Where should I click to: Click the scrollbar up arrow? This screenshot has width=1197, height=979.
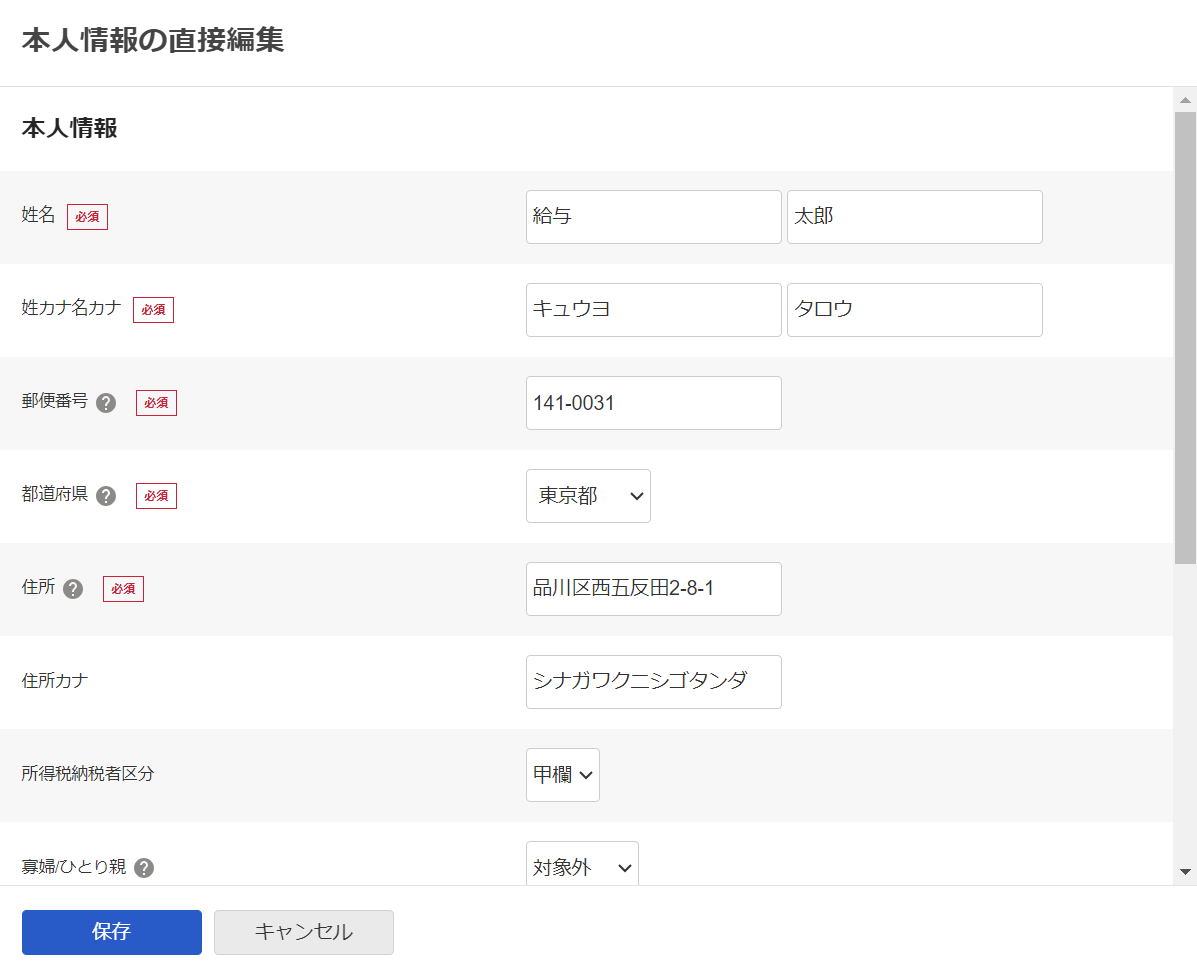point(1185,100)
